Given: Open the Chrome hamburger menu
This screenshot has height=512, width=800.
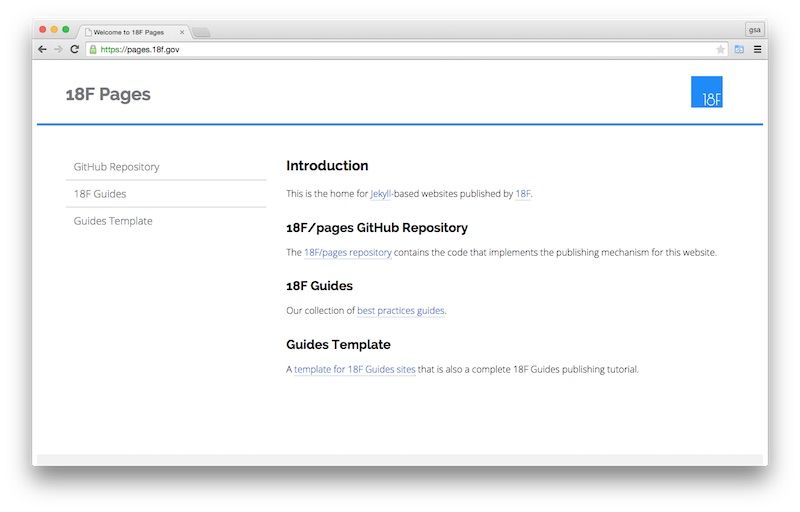Looking at the screenshot, I should point(758,49).
